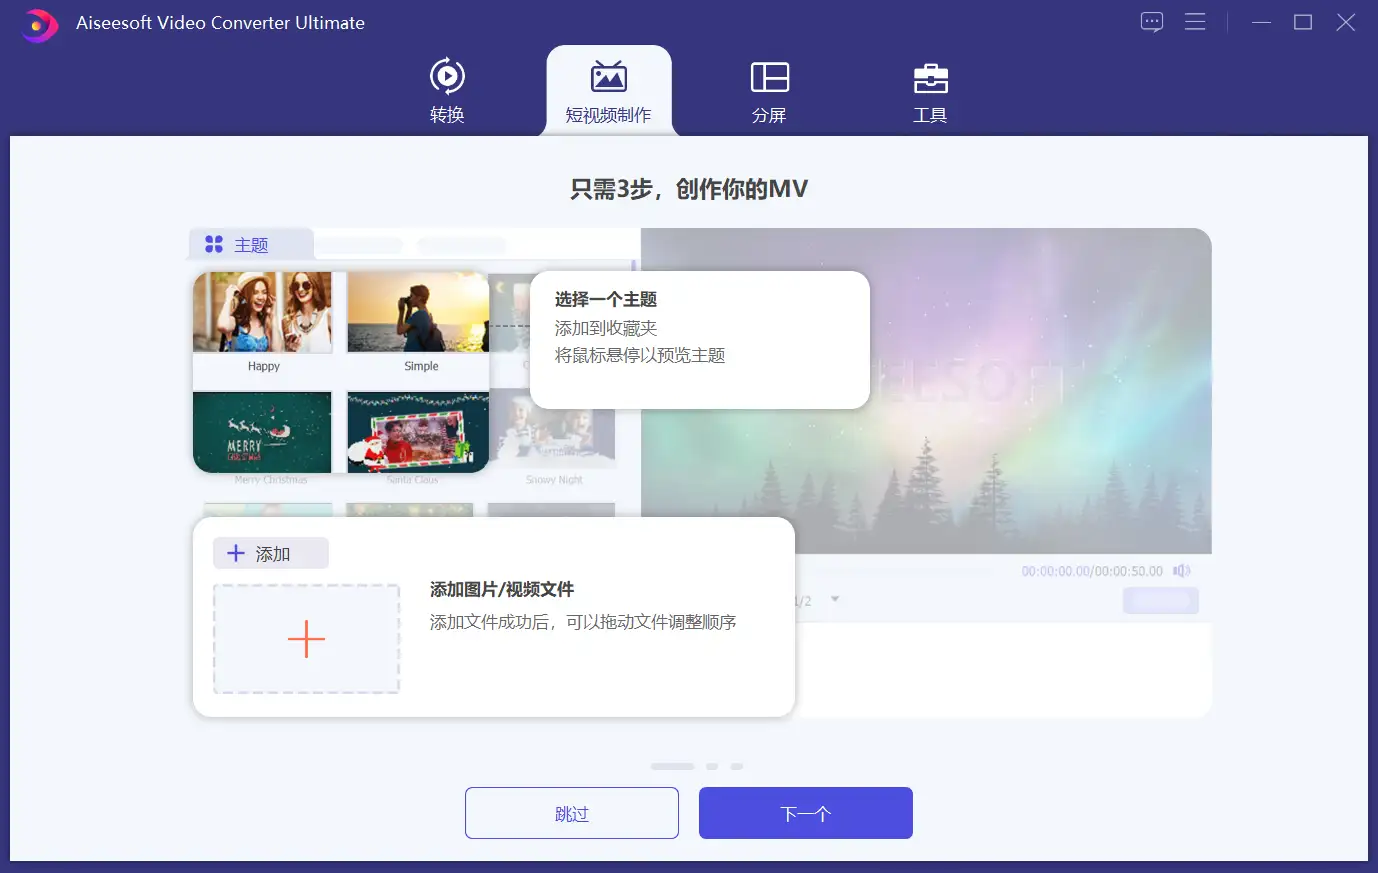Click the 选择一个主题 tooltip heading

[x=606, y=300]
